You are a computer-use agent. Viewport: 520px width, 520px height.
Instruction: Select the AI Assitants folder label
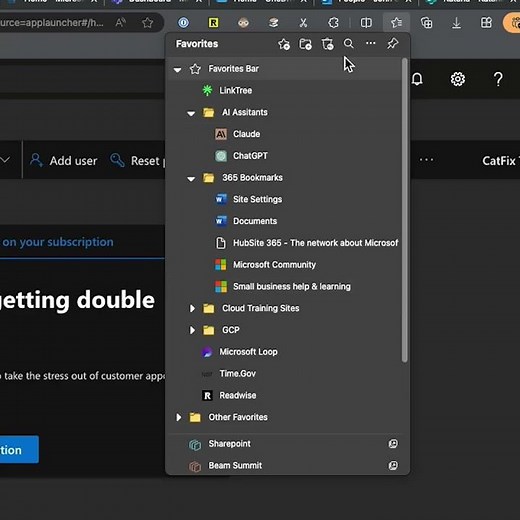[245, 112]
